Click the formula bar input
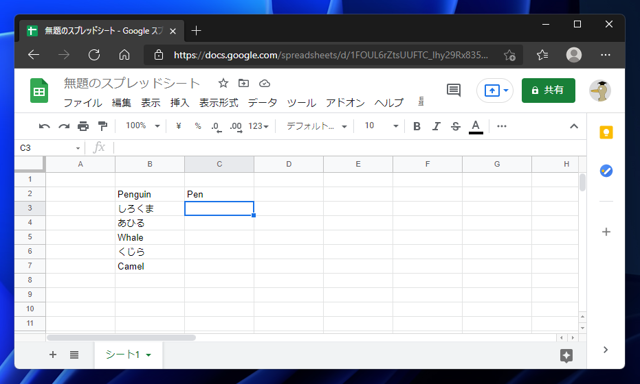640x384 pixels. pos(349,148)
